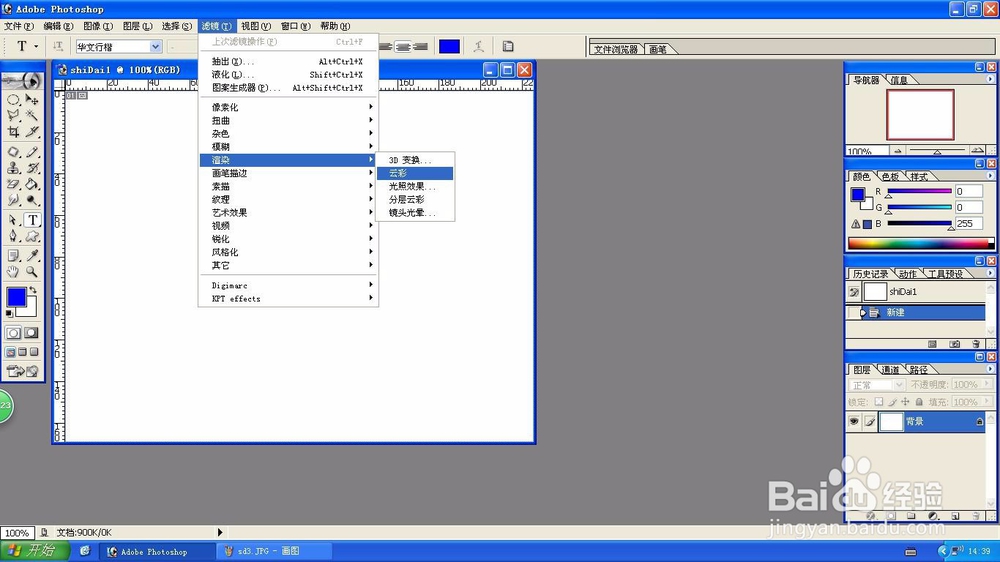
Task: Open Type tool preset picker arrow
Action: click(36, 46)
